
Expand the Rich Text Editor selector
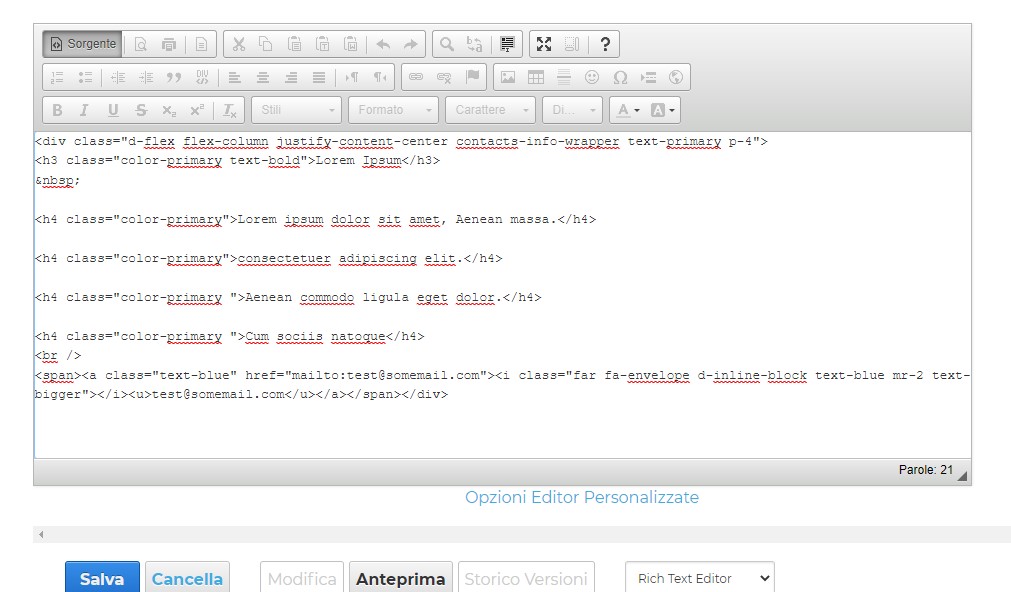pyautogui.click(x=698, y=577)
